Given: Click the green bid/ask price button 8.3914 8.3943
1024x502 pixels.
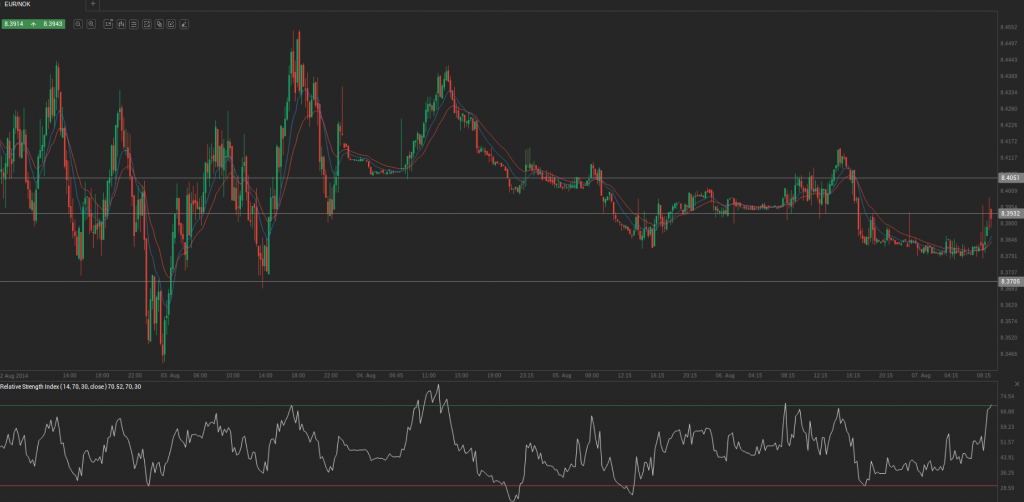Looking at the screenshot, I should 33,24.
